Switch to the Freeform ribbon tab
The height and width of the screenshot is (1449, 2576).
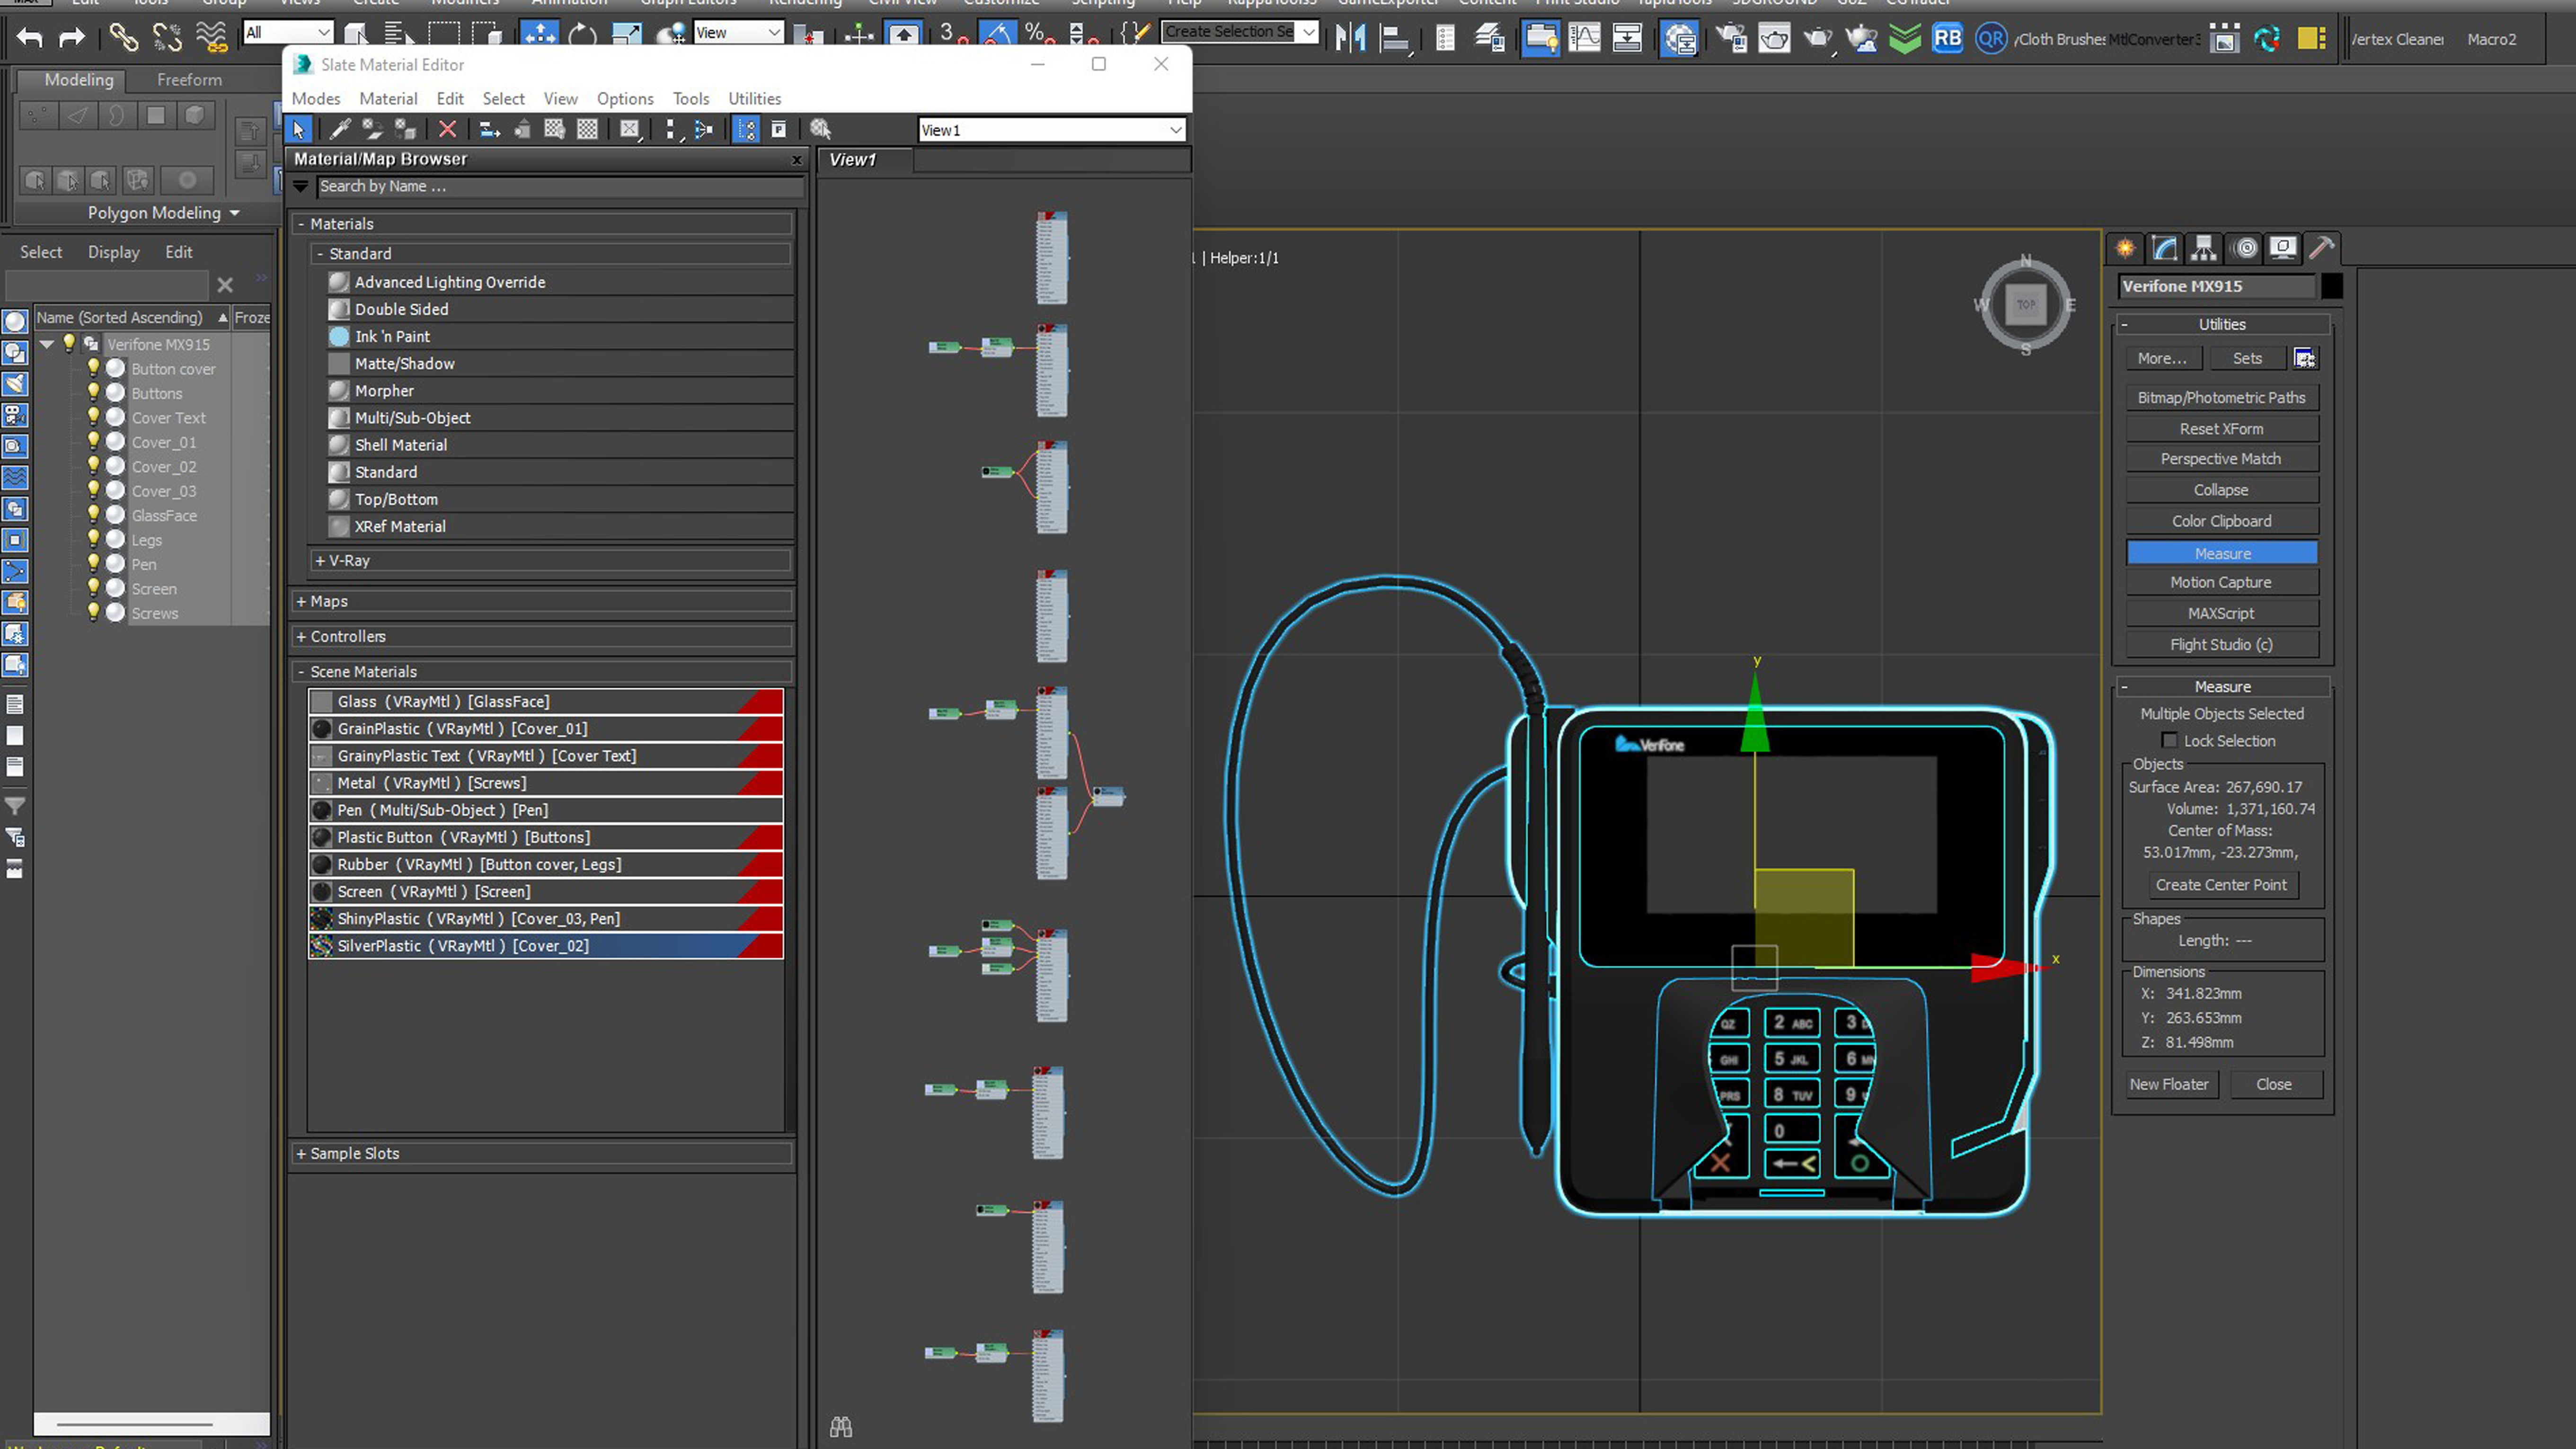pyautogui.click(x=189, y=79)
